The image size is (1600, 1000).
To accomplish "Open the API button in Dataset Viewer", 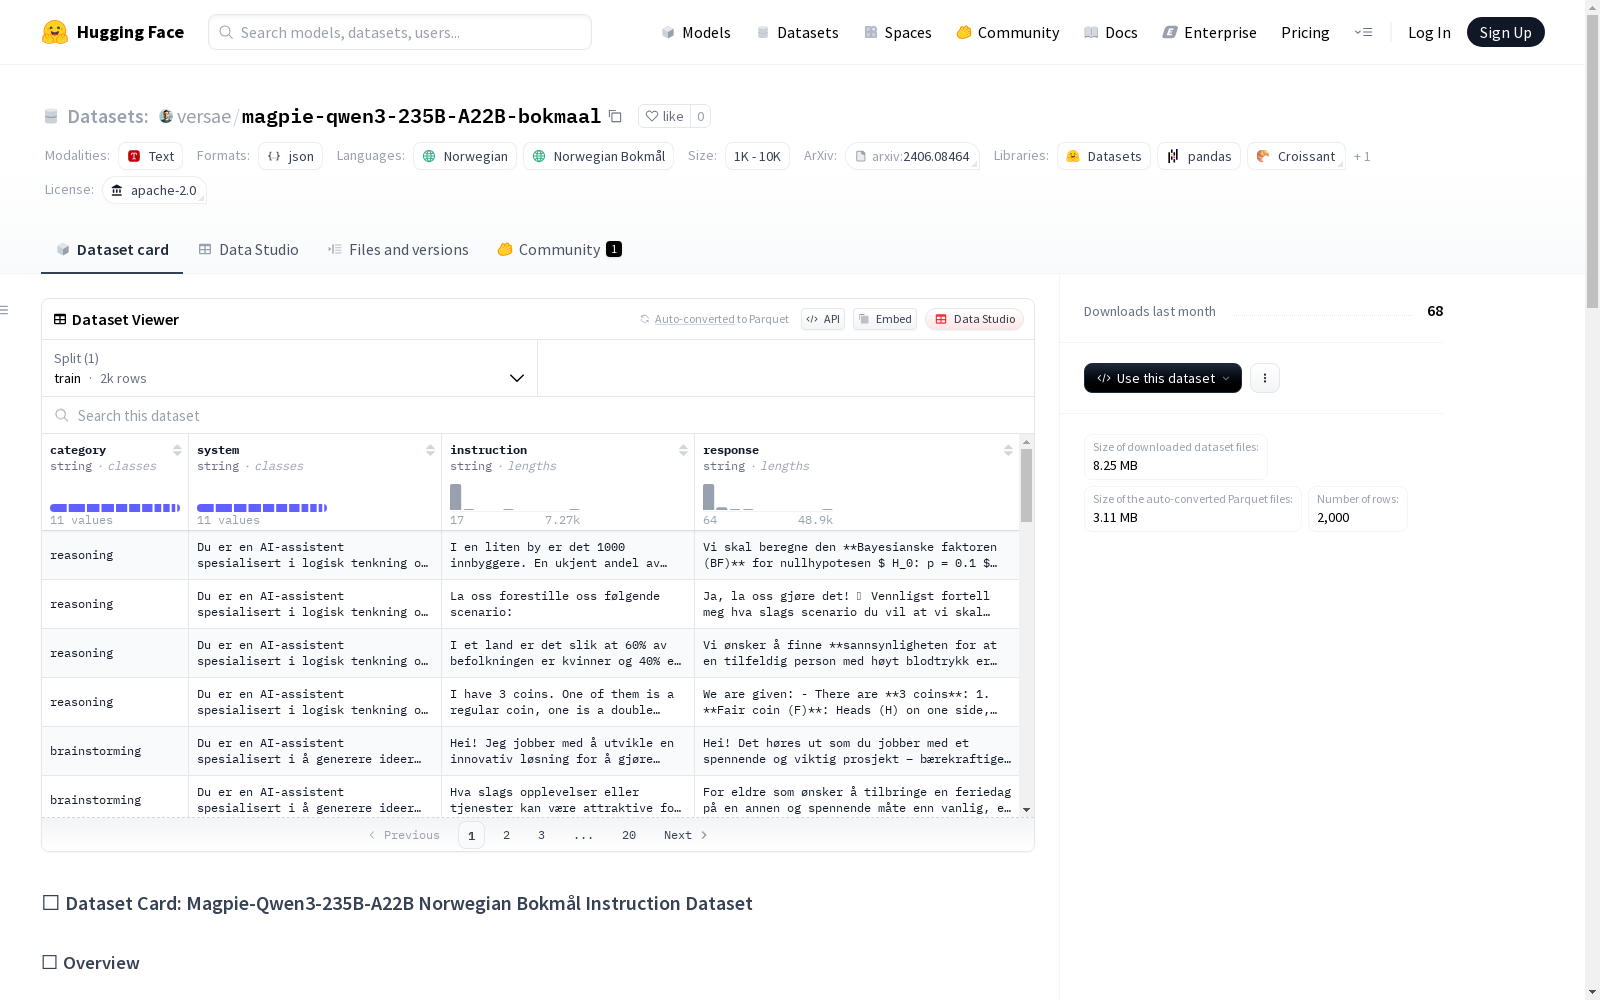I will point(823,319).
